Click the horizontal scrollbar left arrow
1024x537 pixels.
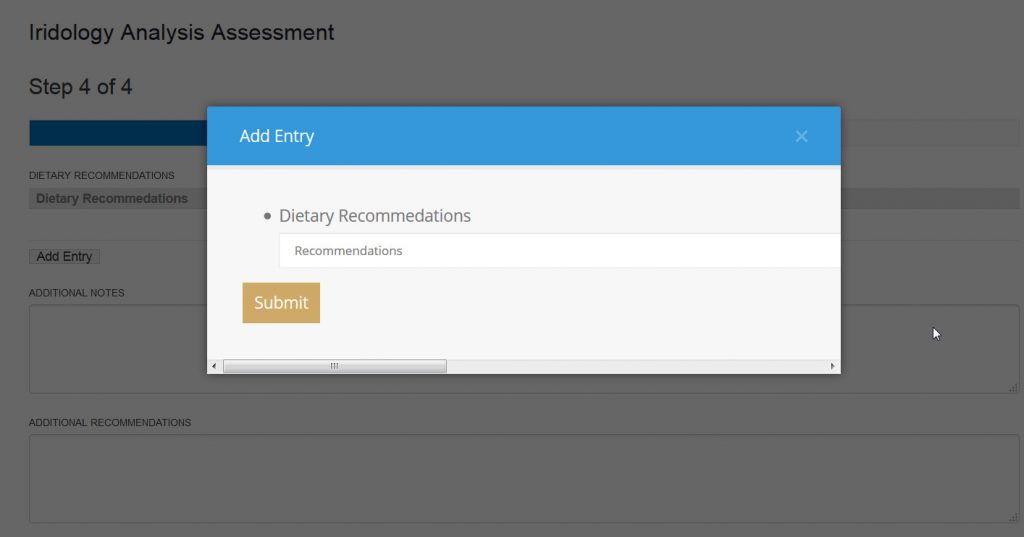pyautogui.click(x=214, y=366)
